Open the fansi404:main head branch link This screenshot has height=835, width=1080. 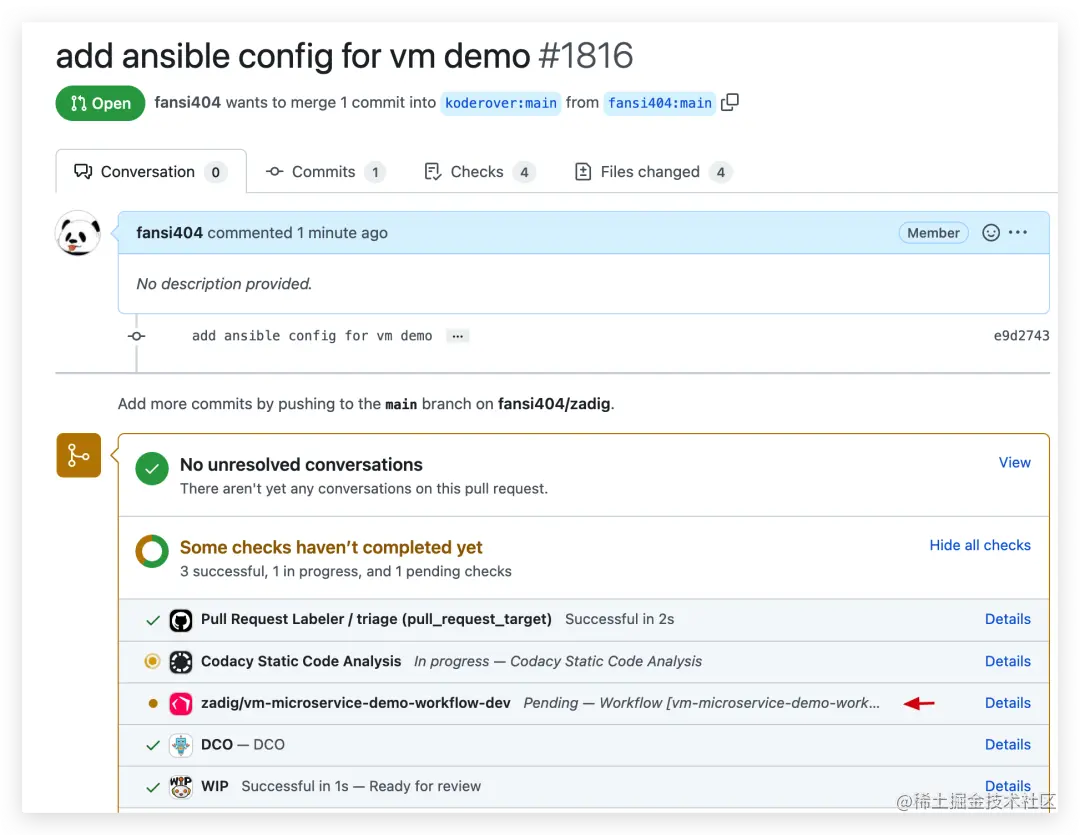tap(660, 103)
